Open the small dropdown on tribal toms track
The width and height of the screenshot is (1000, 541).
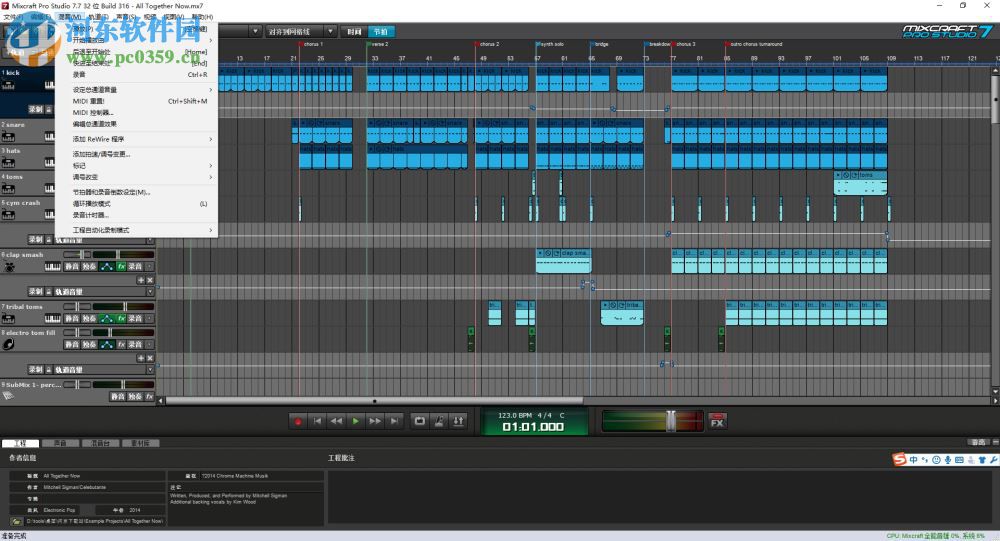[x=150, y=318]
